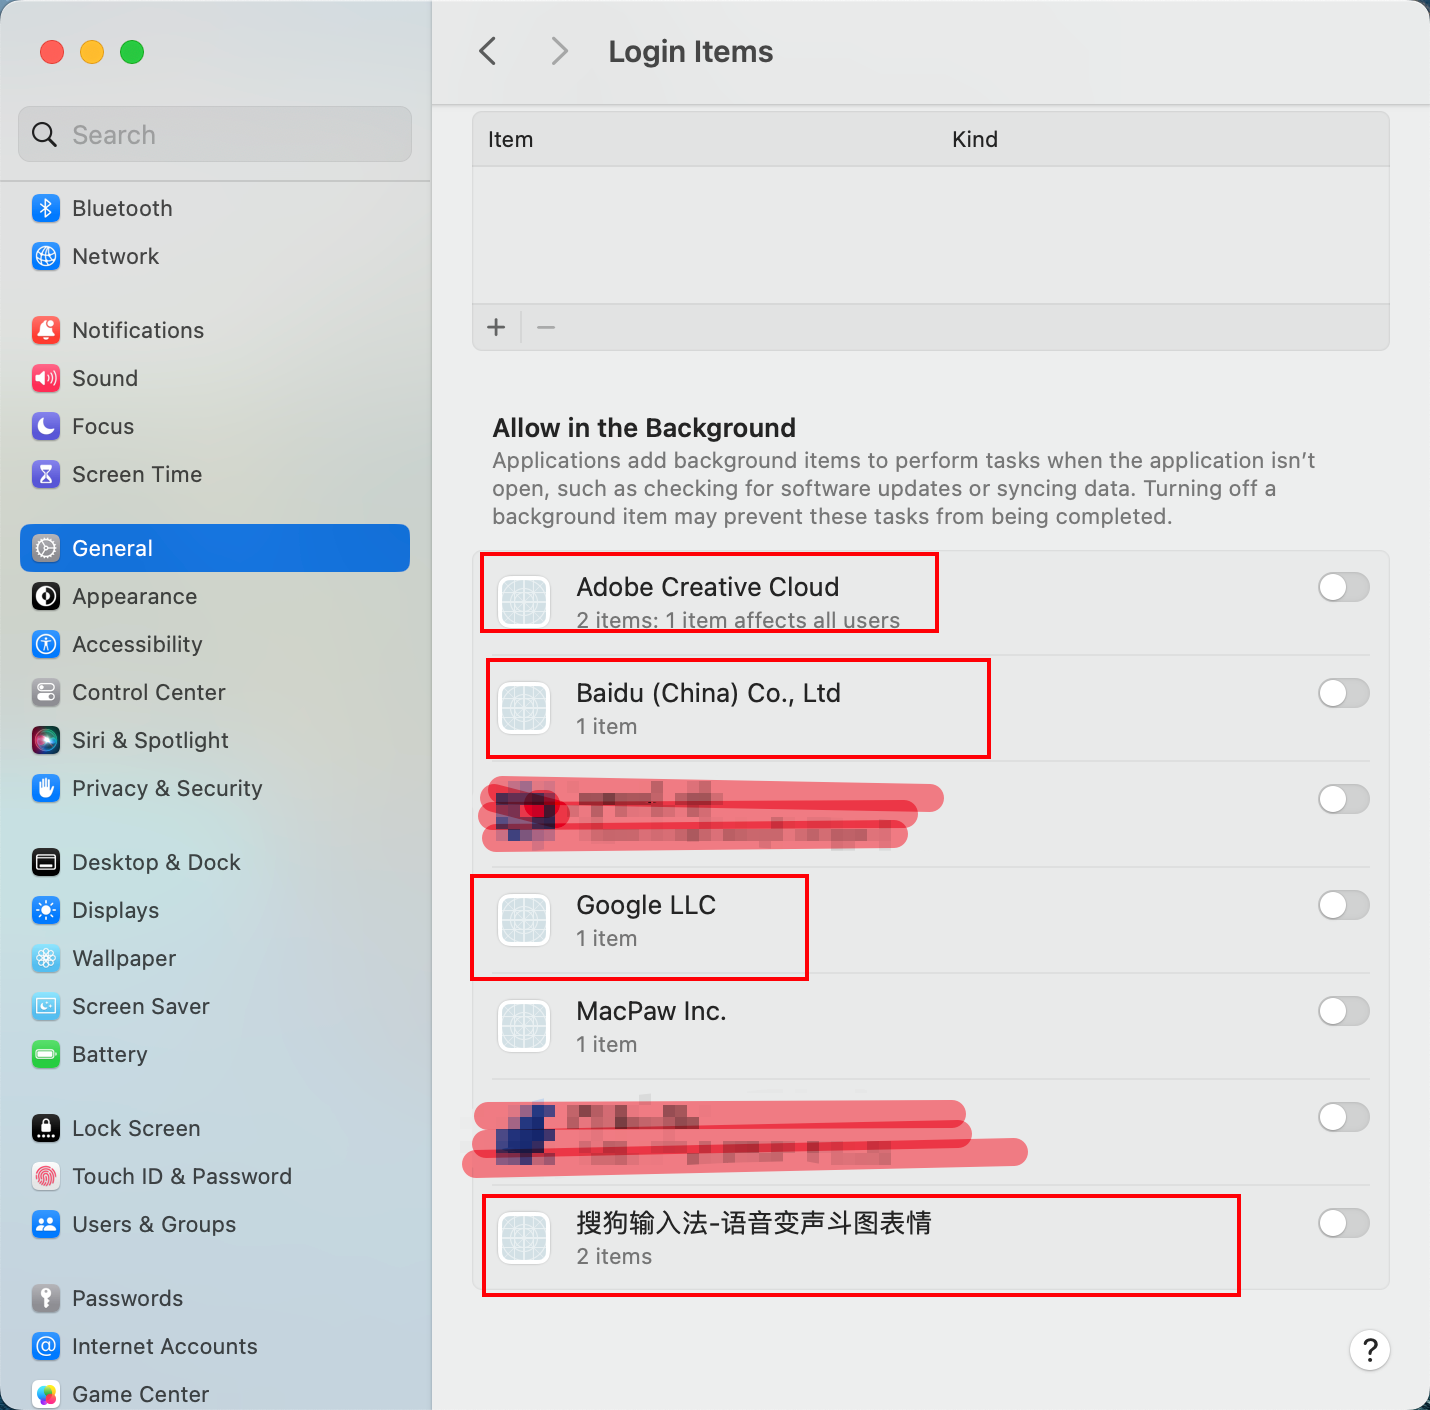Click the Google LLC app icon
Image resolution: width=1430 pixels, height=1410 pixels.
(x=524, y=920)
